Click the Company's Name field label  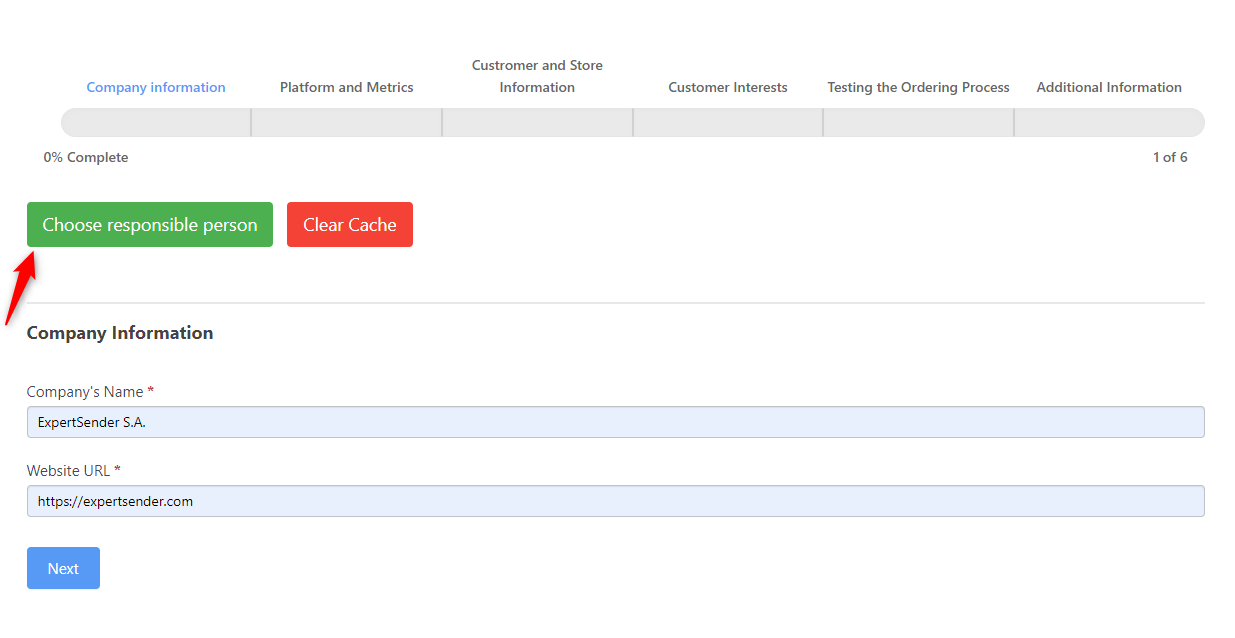point(85,391)
